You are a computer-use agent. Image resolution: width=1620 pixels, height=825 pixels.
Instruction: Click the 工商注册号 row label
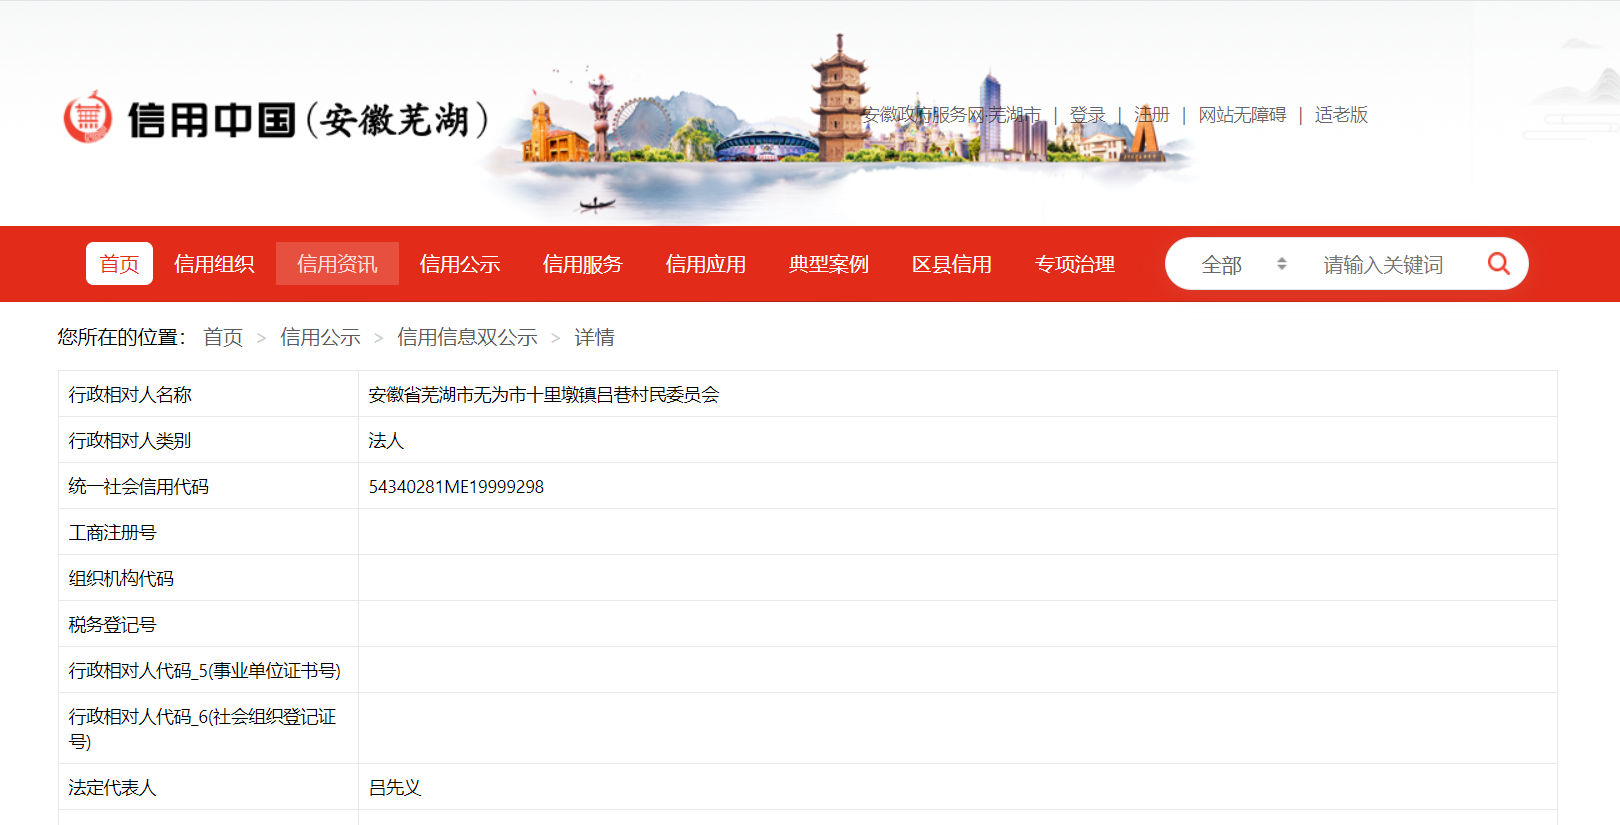point(113,533)
